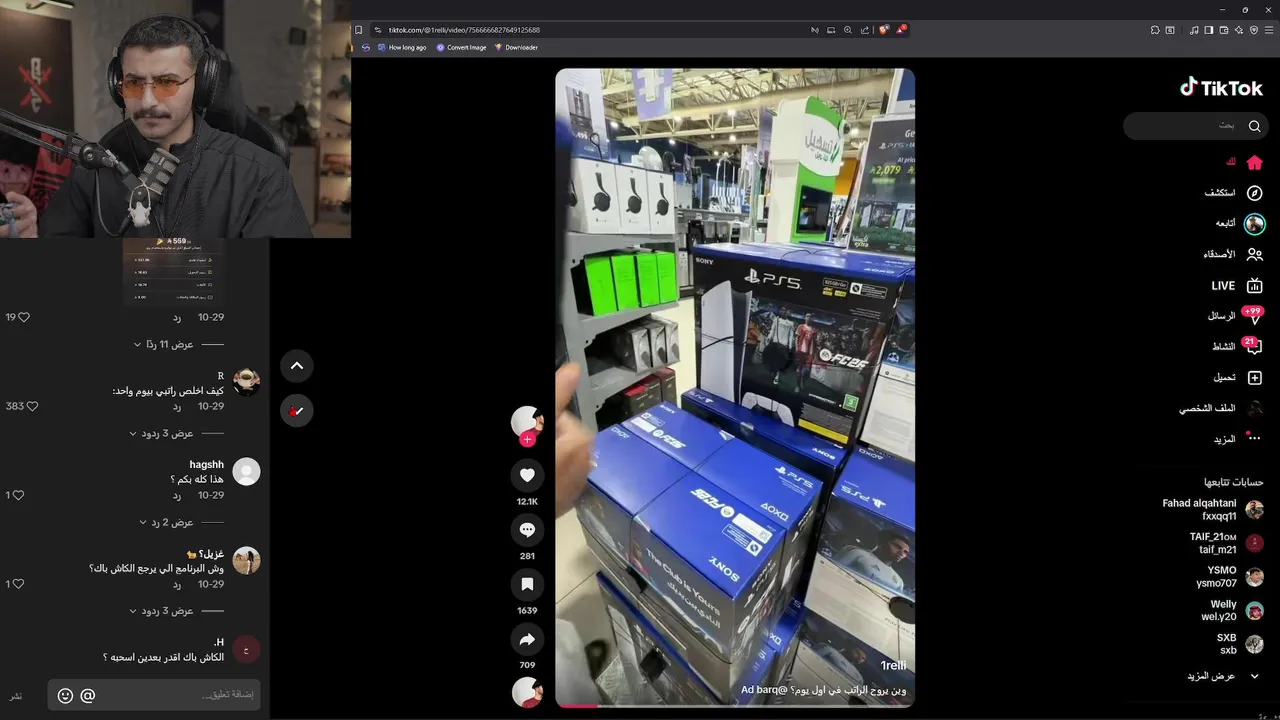
Task: Open Fahad alqahtani's followed account
Action: click(x=1214, y=510)
